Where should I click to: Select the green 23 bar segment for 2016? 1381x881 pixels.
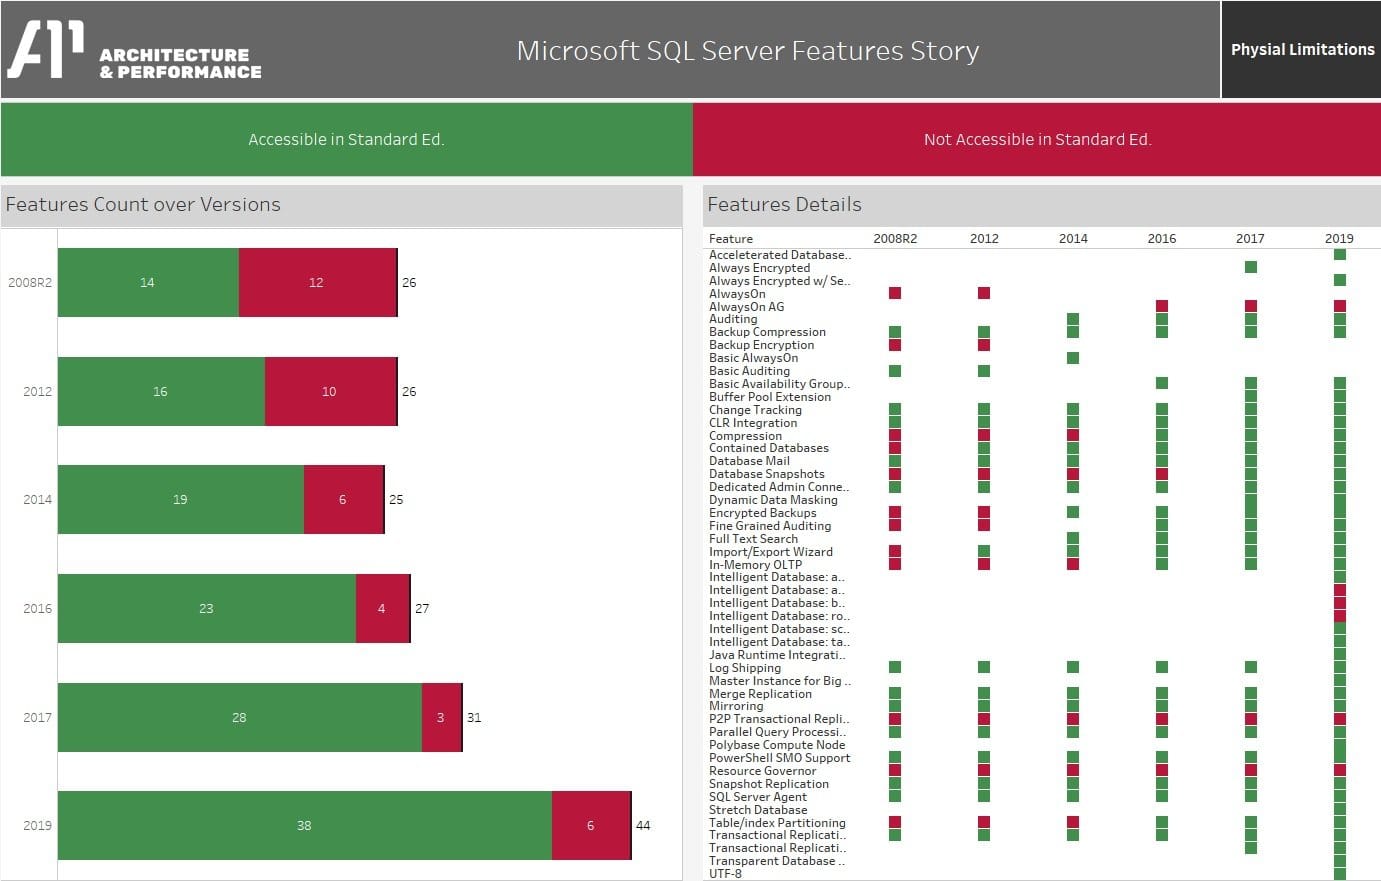[207, 608]
